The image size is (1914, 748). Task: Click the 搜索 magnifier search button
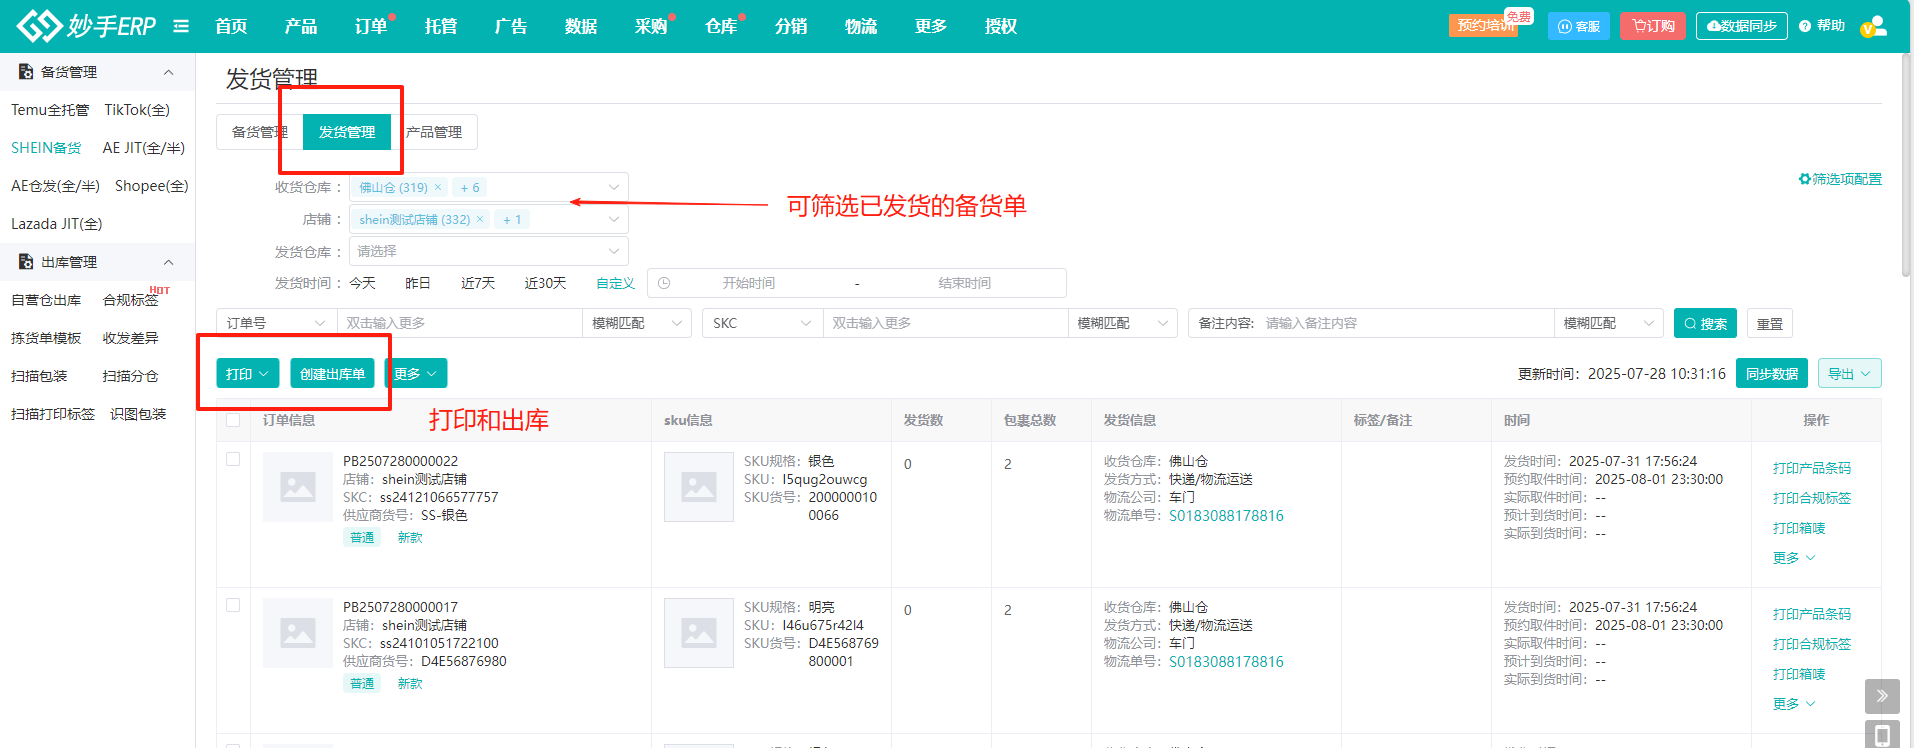pos(1705,323)
